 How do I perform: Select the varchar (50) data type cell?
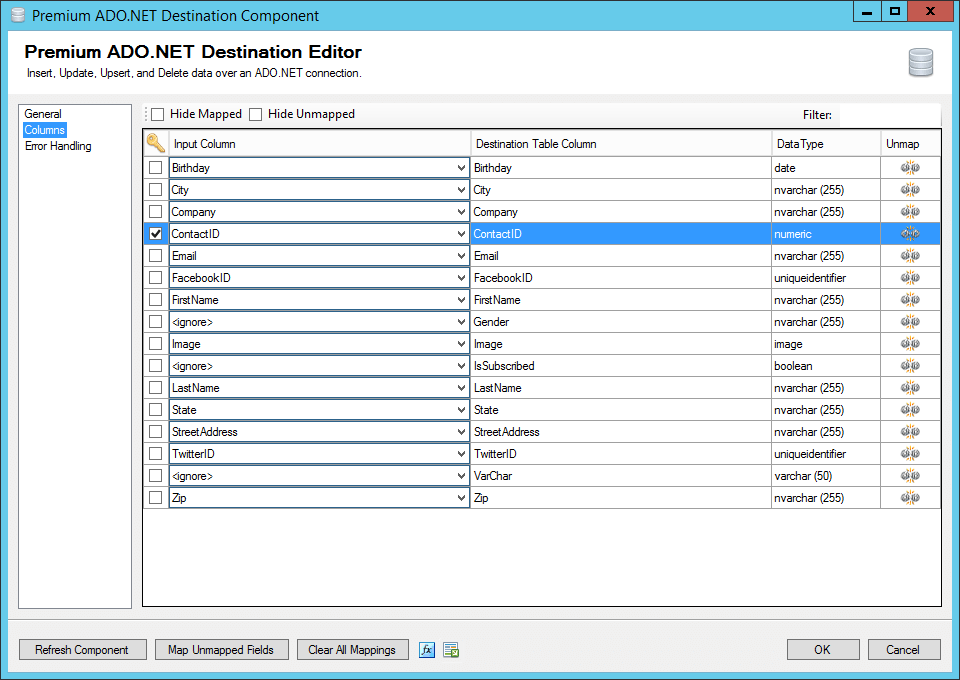(826, 476)
